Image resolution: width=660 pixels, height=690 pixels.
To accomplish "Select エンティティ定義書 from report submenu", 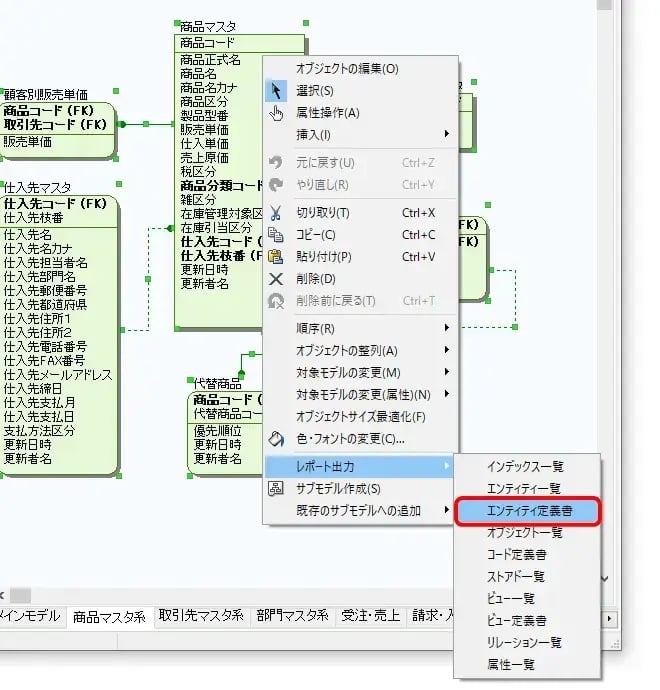I will point(529,512).
